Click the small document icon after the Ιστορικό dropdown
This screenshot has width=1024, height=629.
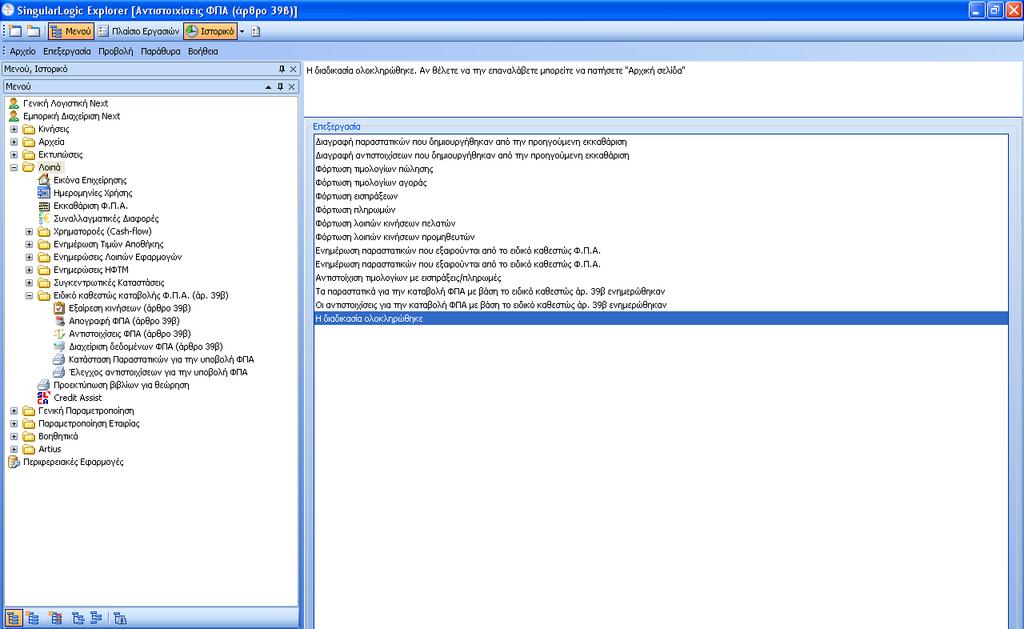[x=255, y=31]
